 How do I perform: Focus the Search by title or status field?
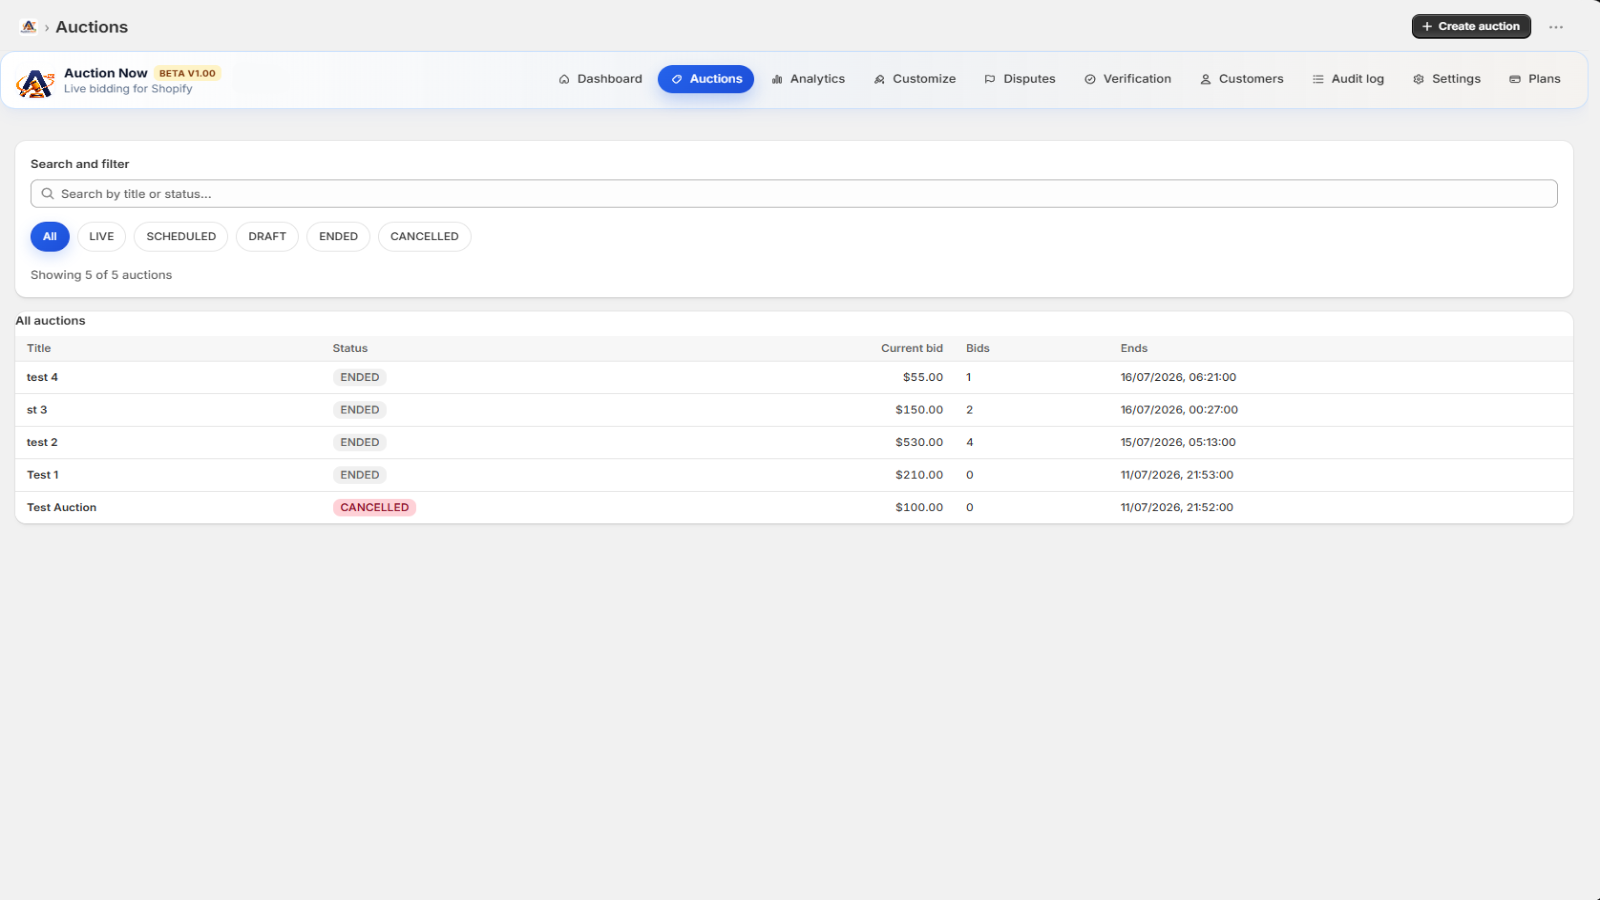click(794, 194)
